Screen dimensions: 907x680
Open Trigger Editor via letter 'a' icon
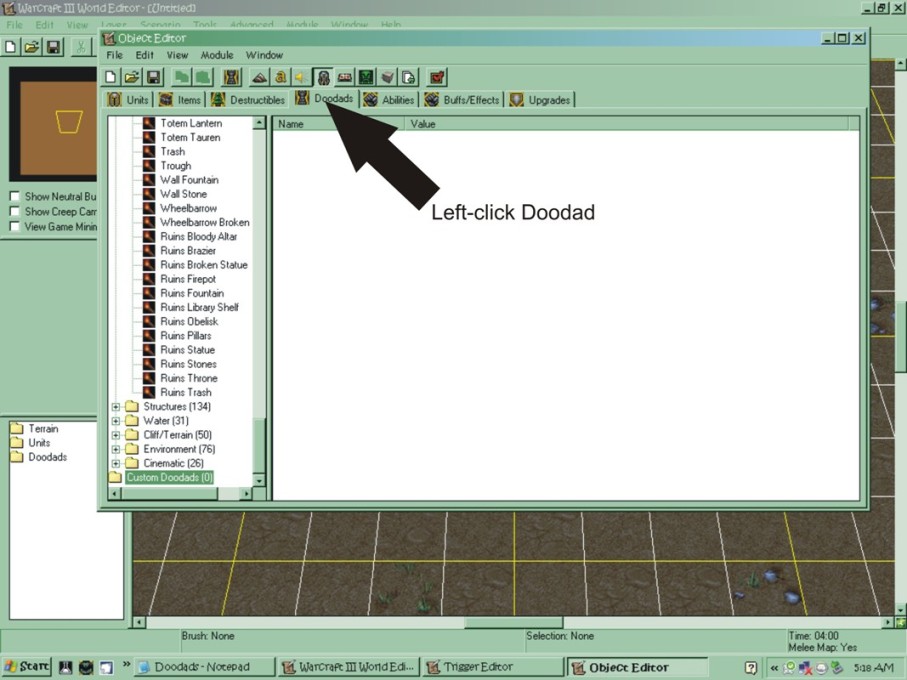tap(281, 77)
